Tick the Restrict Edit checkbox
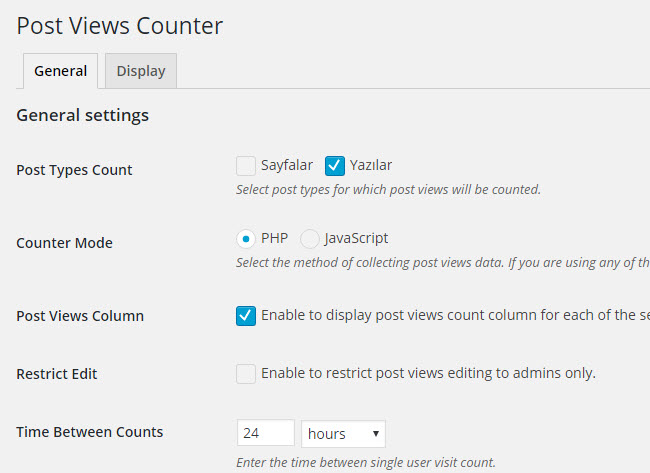This screenshot has height=473, width=650. 246,374
